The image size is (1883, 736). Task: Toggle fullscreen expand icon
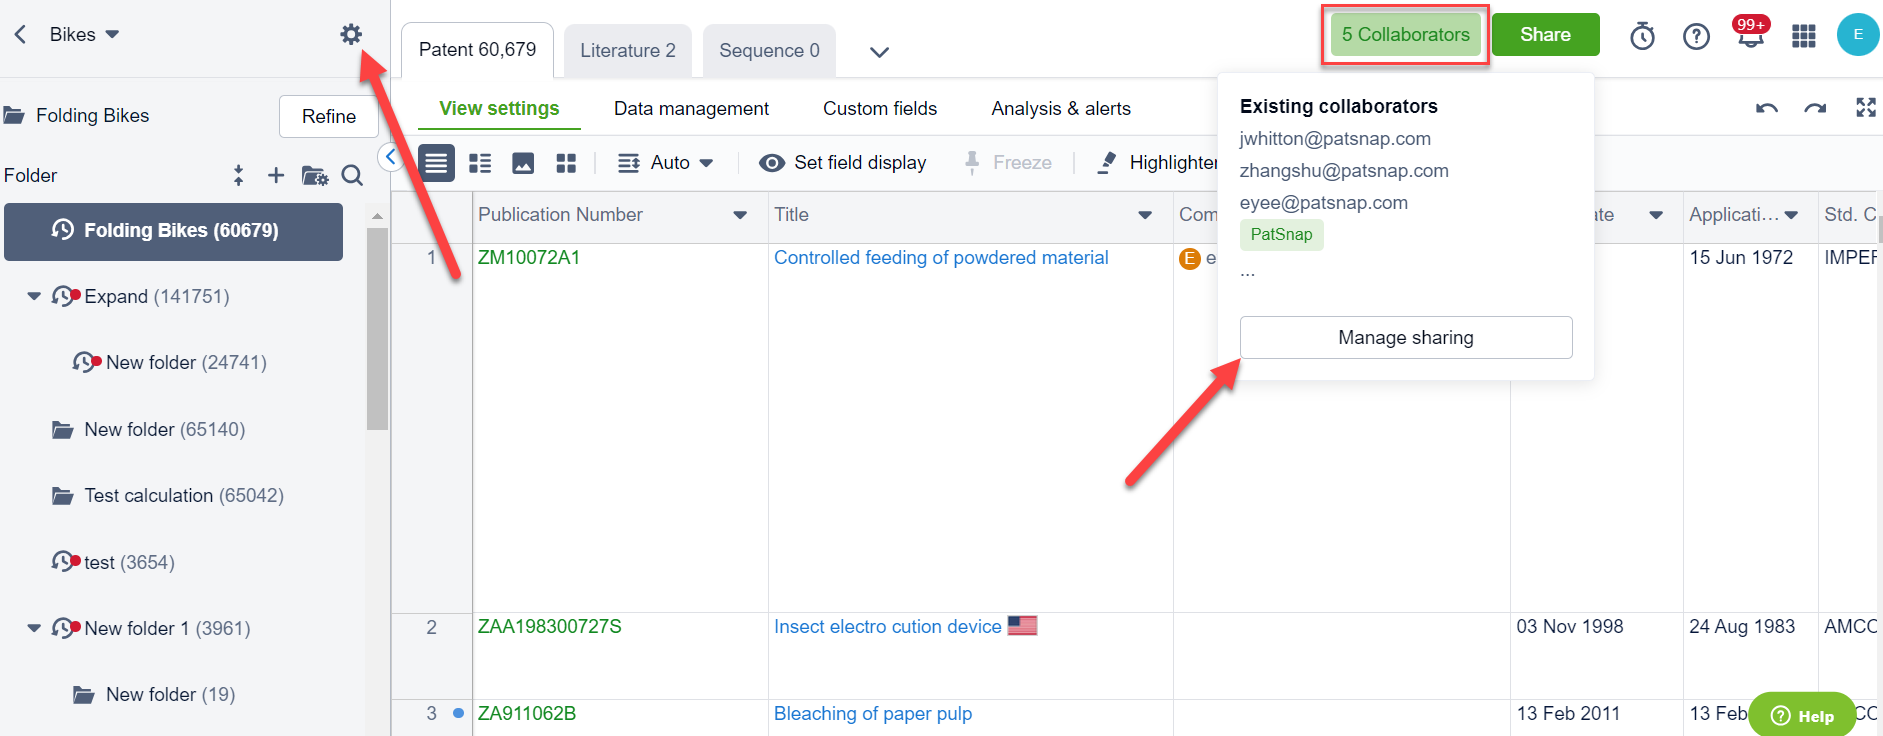(x=1865, y=108)
